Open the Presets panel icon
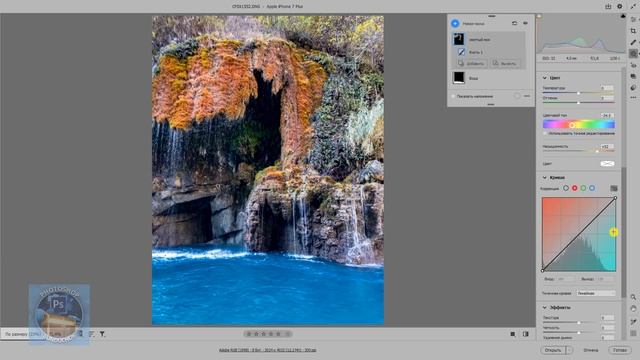The width and height of the screenshot is (640, 360). click(633, 87)
